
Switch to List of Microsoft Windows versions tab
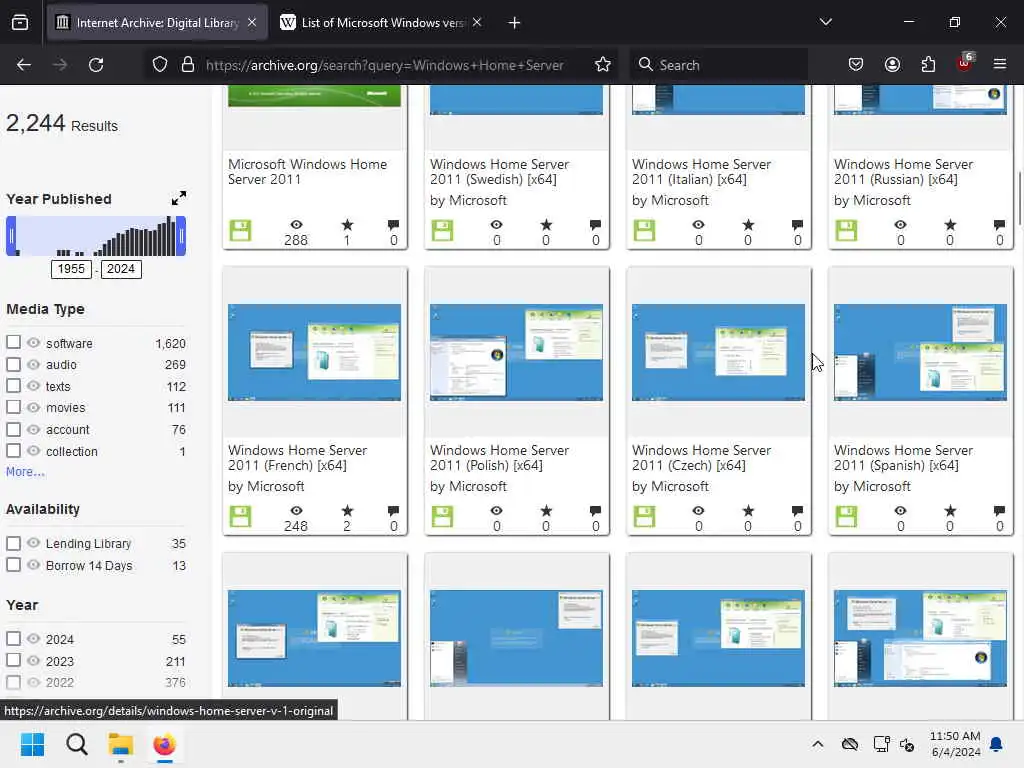(381, 23)
